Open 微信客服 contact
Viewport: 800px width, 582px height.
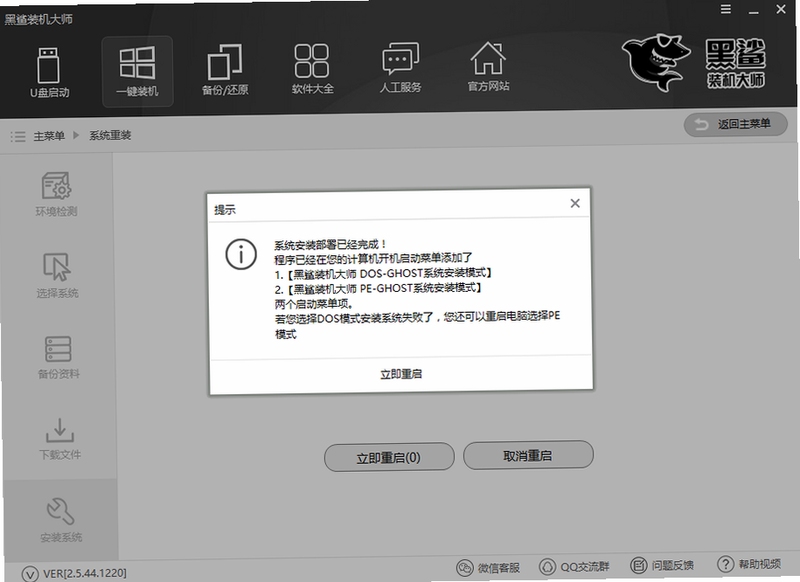click(488, 567)
